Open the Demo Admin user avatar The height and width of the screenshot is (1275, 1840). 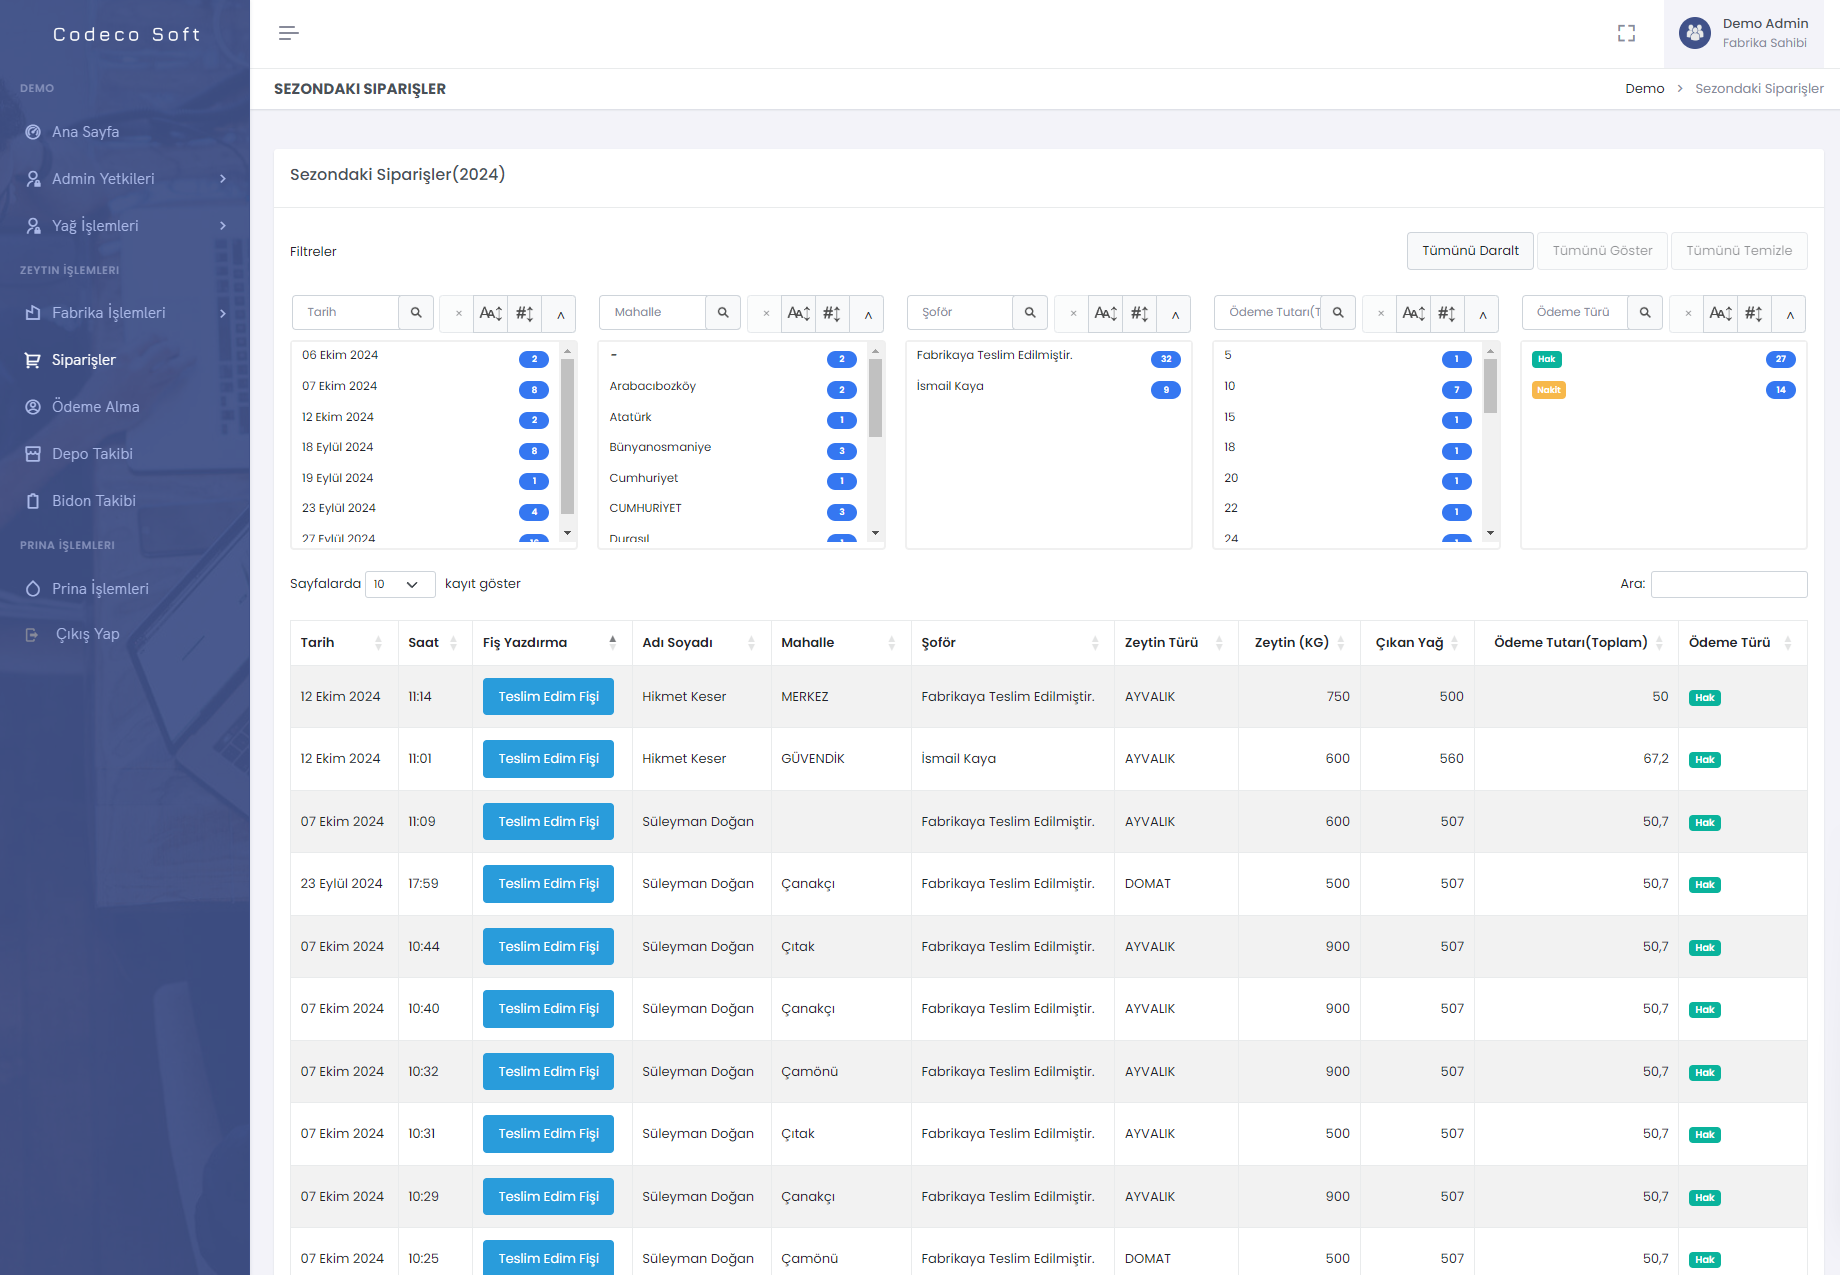[1695, 33]
